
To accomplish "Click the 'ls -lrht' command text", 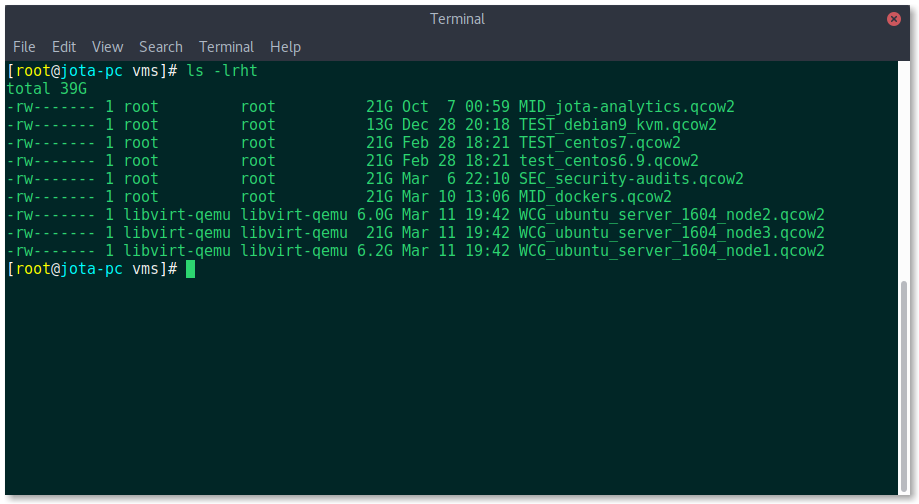I will (222, 71).
